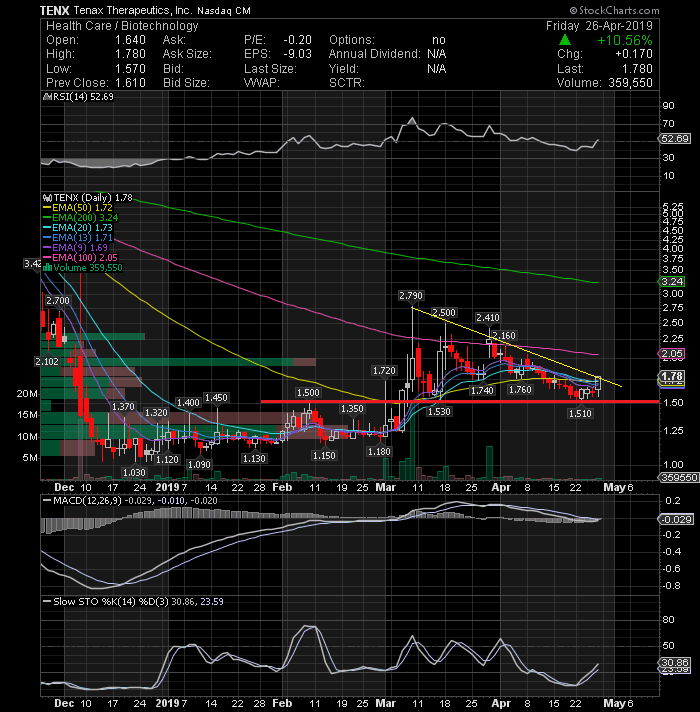Click the Volume 359,550 legend entry
This screenshot has height=712, width=700.
pyautogui.click(x=83, y=267)
